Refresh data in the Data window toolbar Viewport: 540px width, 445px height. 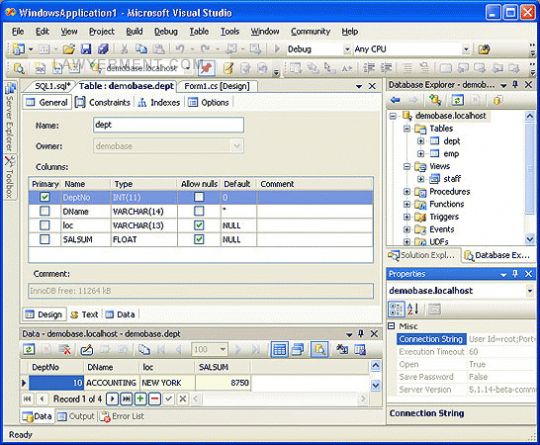[29, 350]
